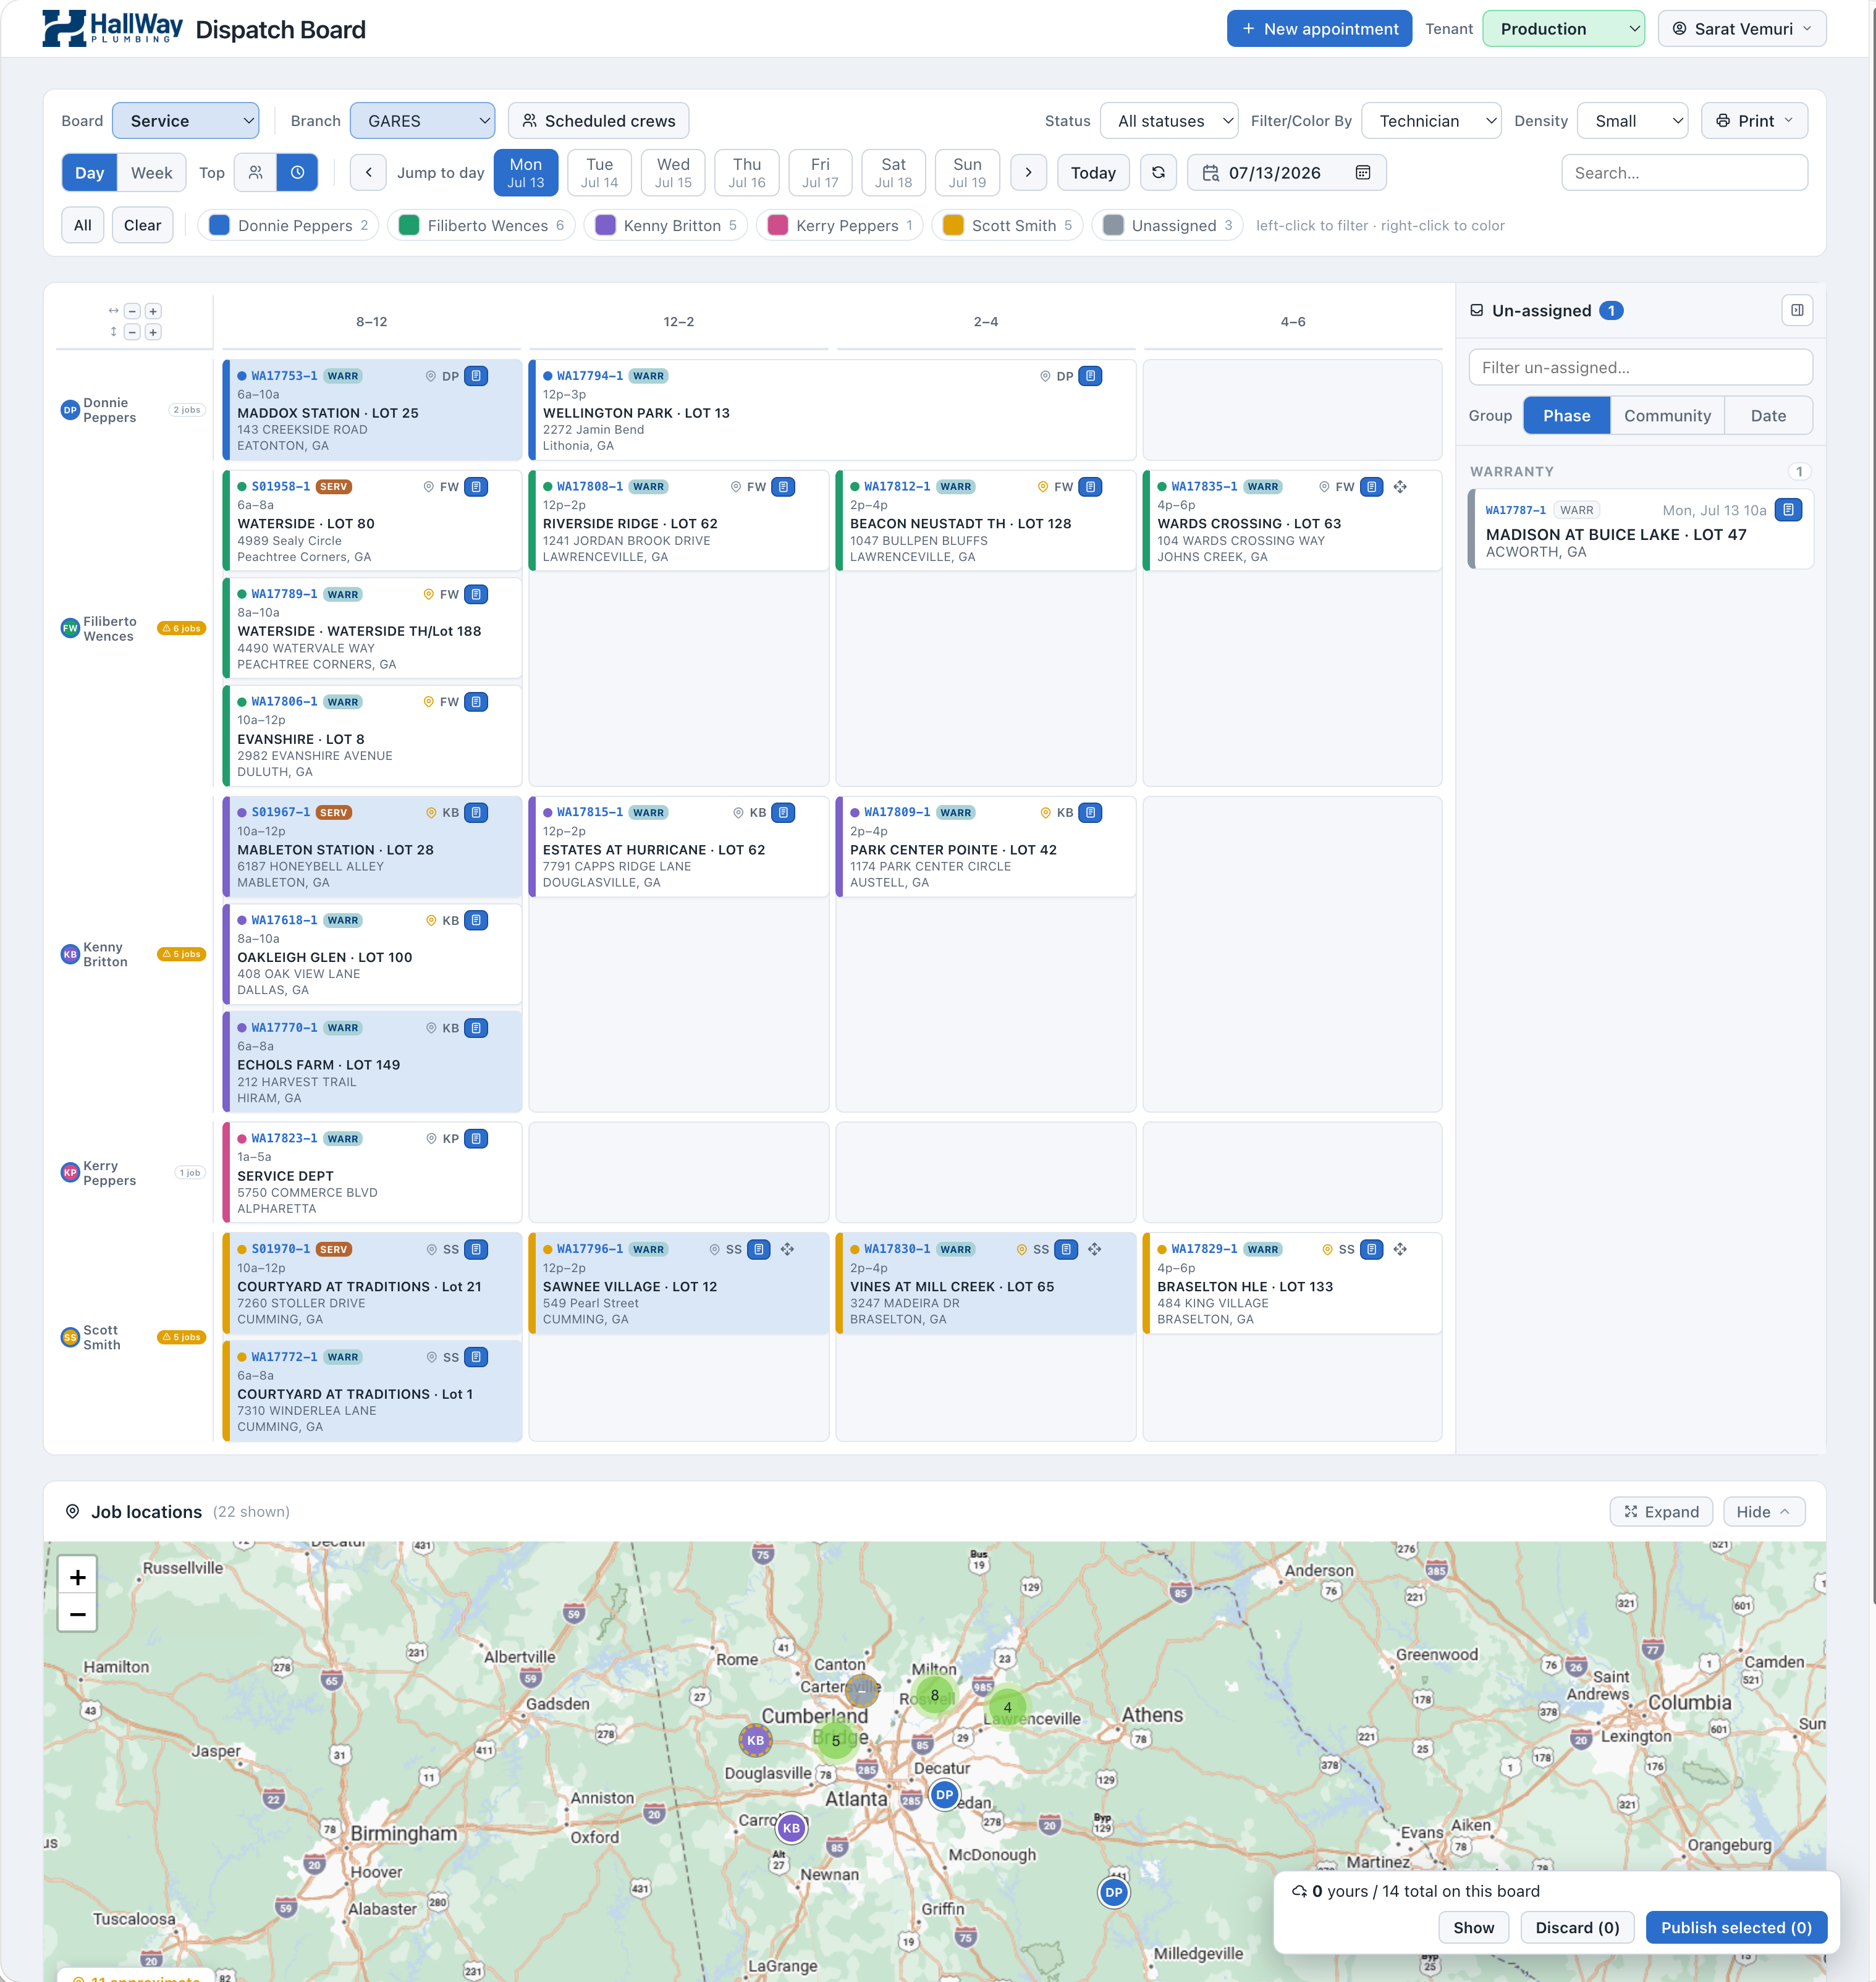The image size is (1876, 1982).
Task: Select Tue Jul 14 day tab
Action: pos(599,172)
